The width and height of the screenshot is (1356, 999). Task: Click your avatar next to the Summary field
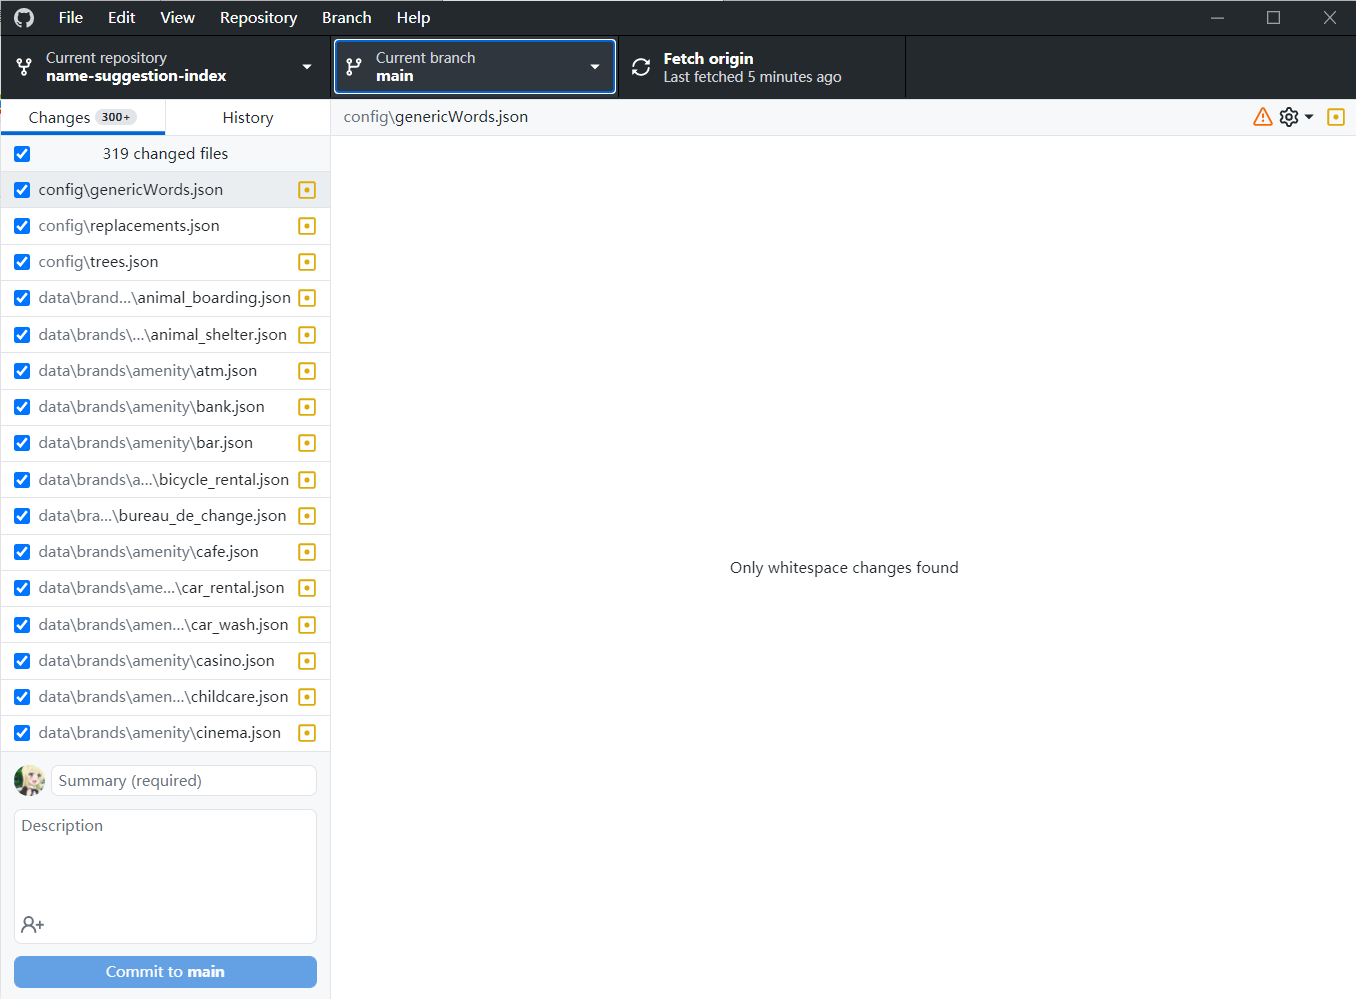(29, 780)
